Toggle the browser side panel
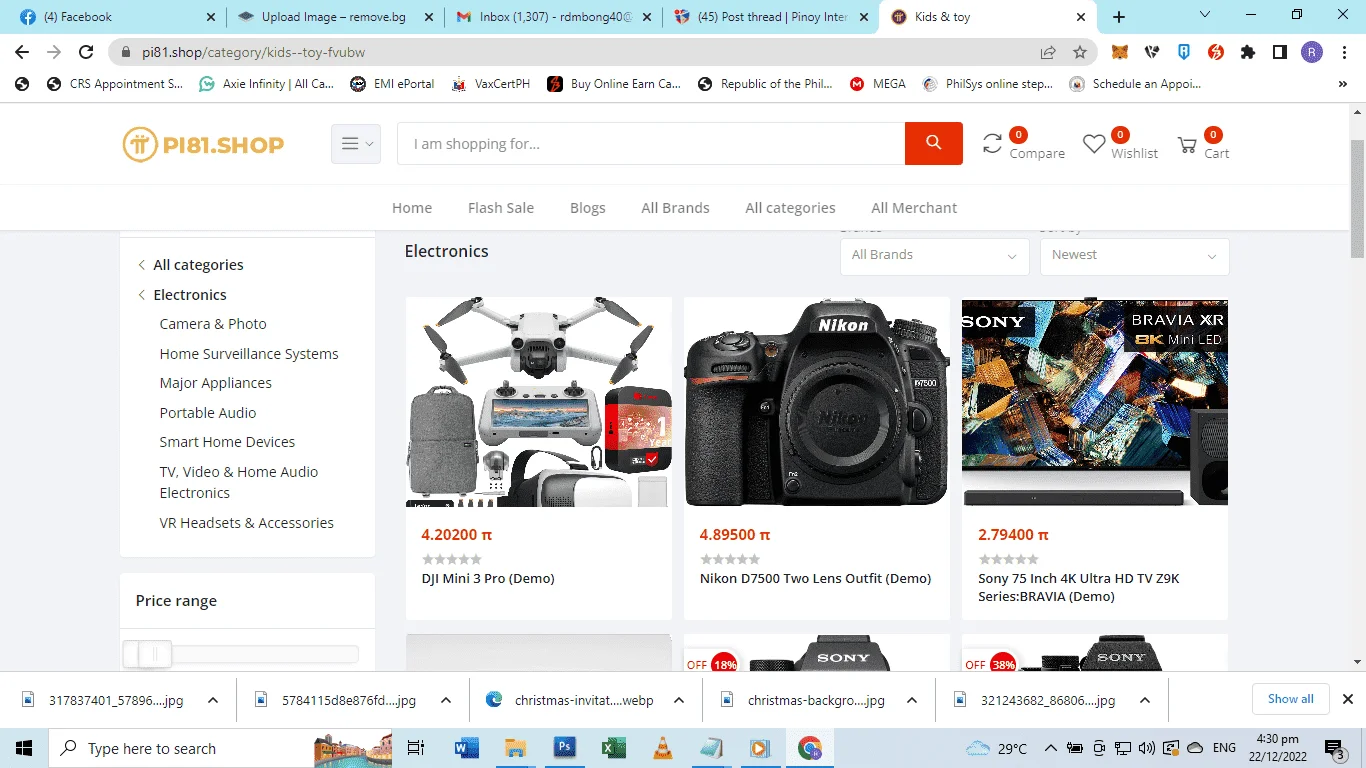The image size is (1366, 768). pyautogui.click(x=1280, y=52)
